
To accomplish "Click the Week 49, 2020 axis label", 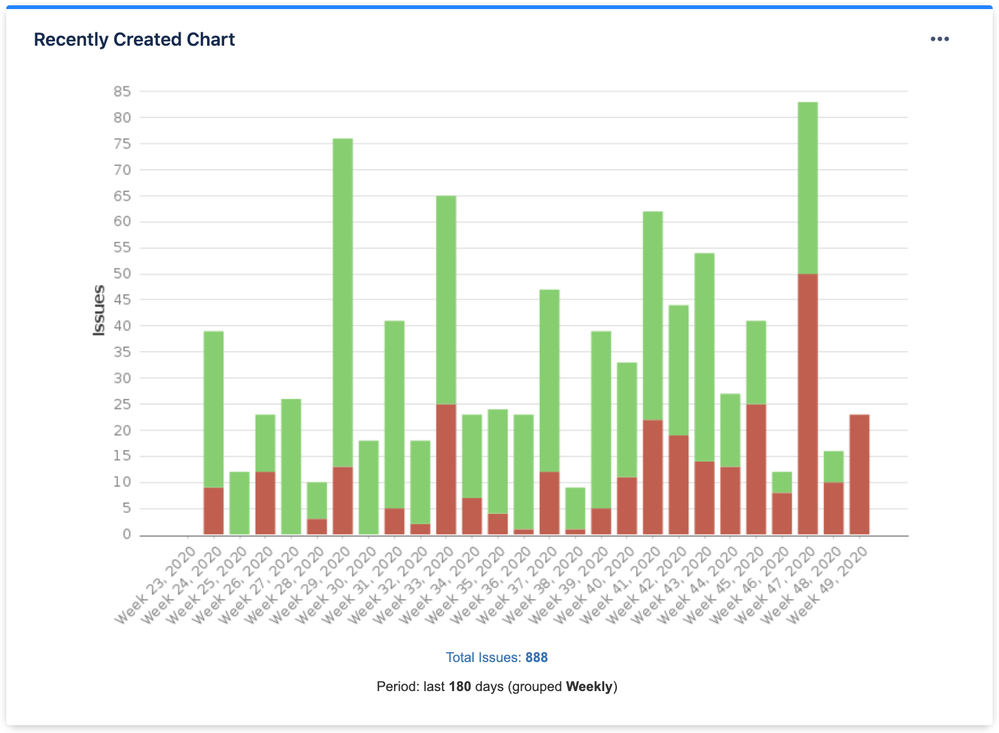I will pos(827,586).
